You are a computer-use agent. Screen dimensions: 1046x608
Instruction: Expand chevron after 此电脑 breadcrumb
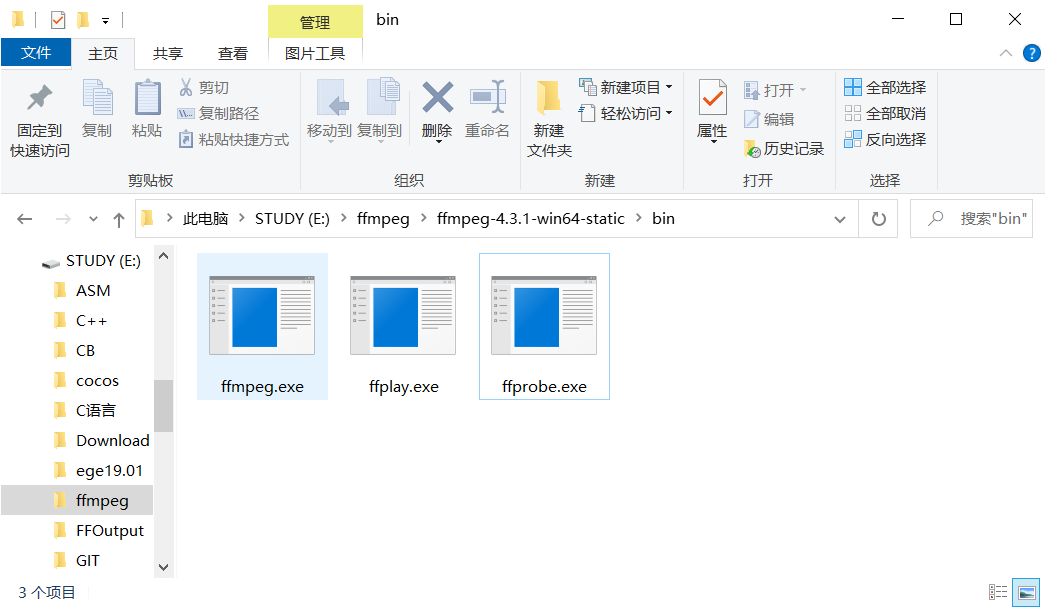(241, 219)
